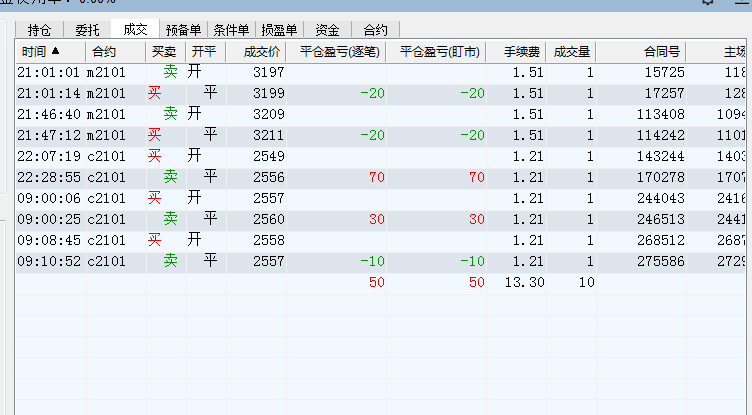This screenshot has height=415, width=752.
Task: Click the total 50 under 平仓盈亏(盯市)
Action: tap(477, 283)
